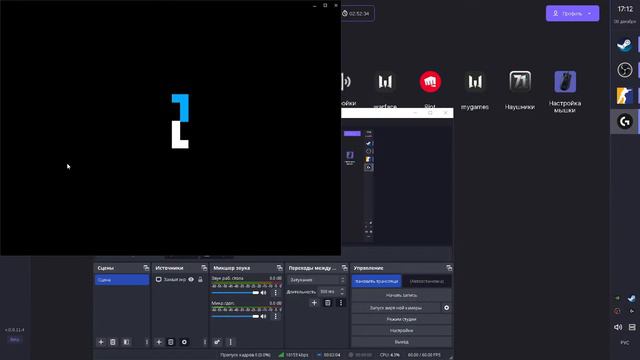Add a new source in Источники panel
The image size is (640, 360).
pyautogui.click(x=159, y=342)
